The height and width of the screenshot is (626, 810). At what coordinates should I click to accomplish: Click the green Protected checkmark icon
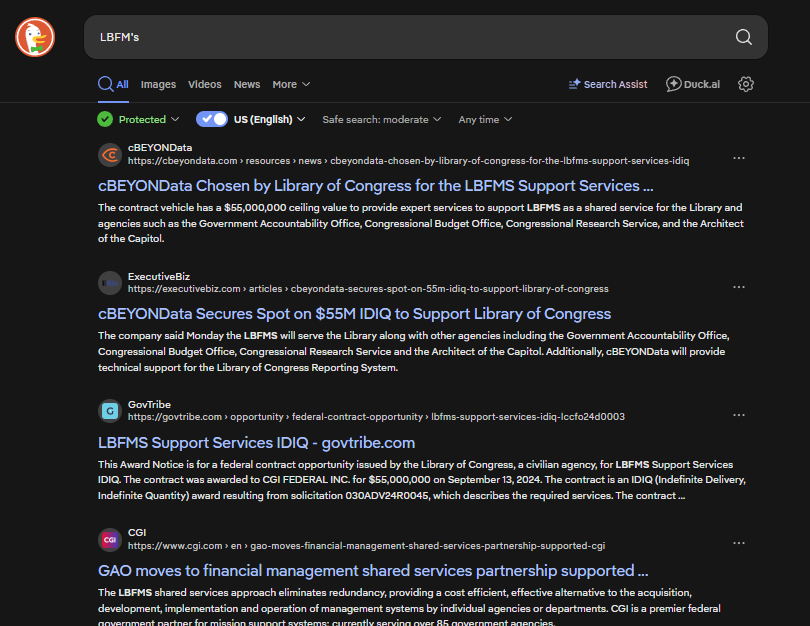[x=105, y=119]
